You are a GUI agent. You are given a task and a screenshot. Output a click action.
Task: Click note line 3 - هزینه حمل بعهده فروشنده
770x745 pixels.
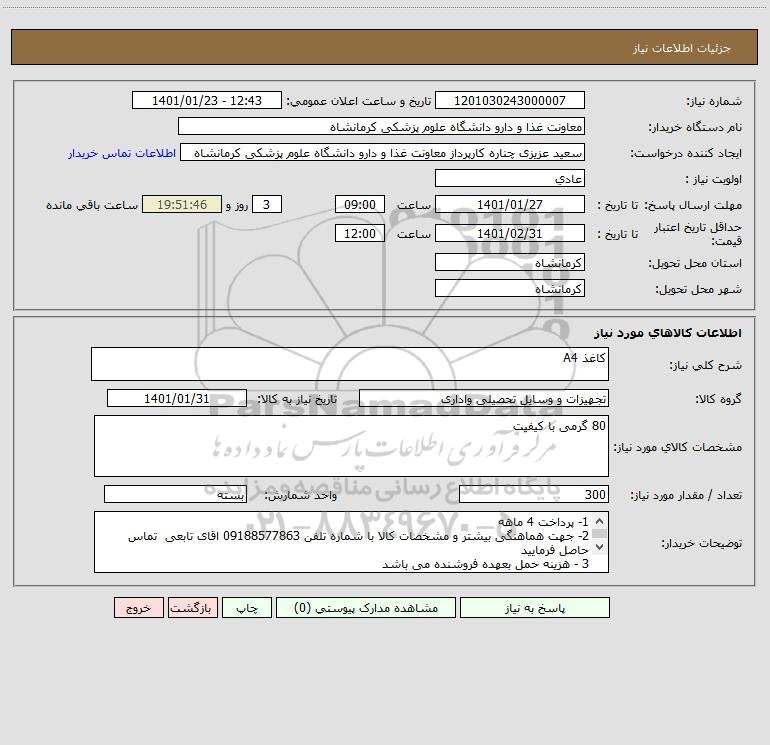[x=485, y=564]
